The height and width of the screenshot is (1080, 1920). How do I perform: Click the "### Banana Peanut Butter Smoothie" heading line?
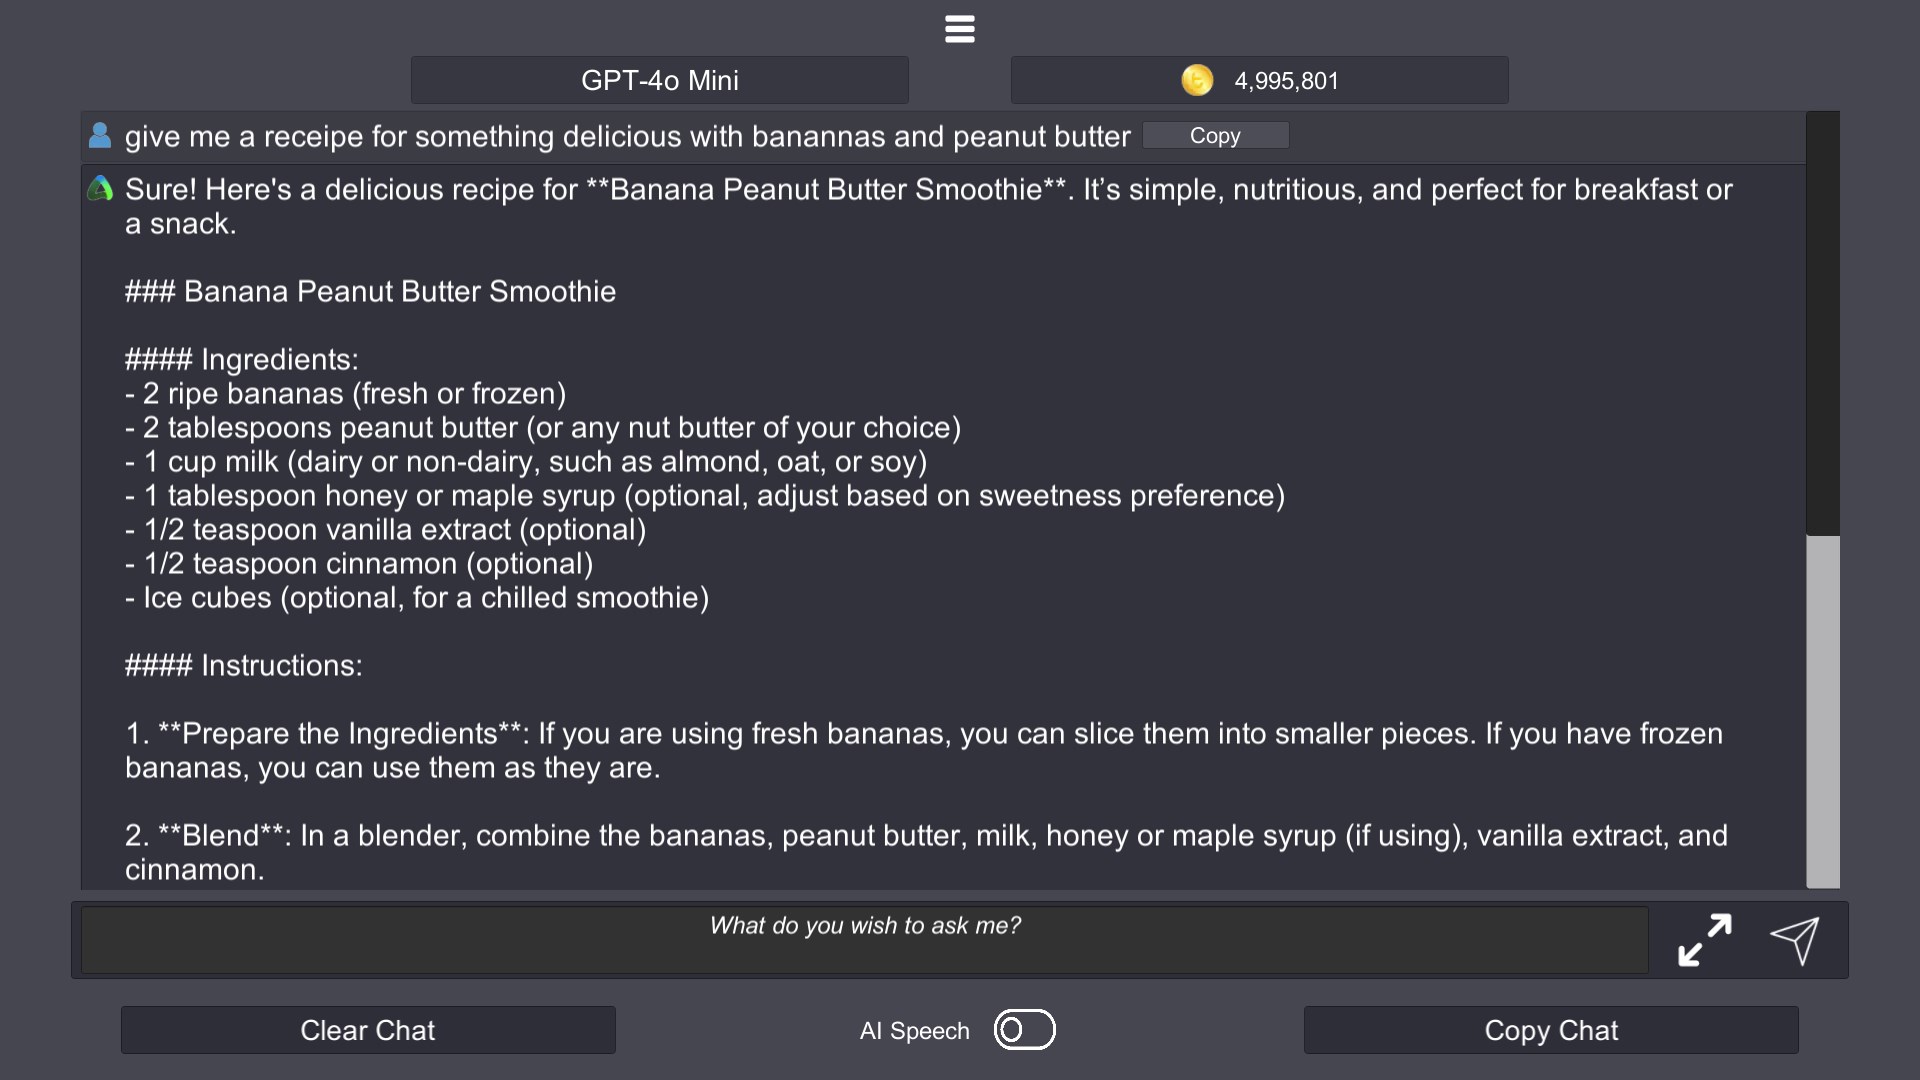point(370,292)
